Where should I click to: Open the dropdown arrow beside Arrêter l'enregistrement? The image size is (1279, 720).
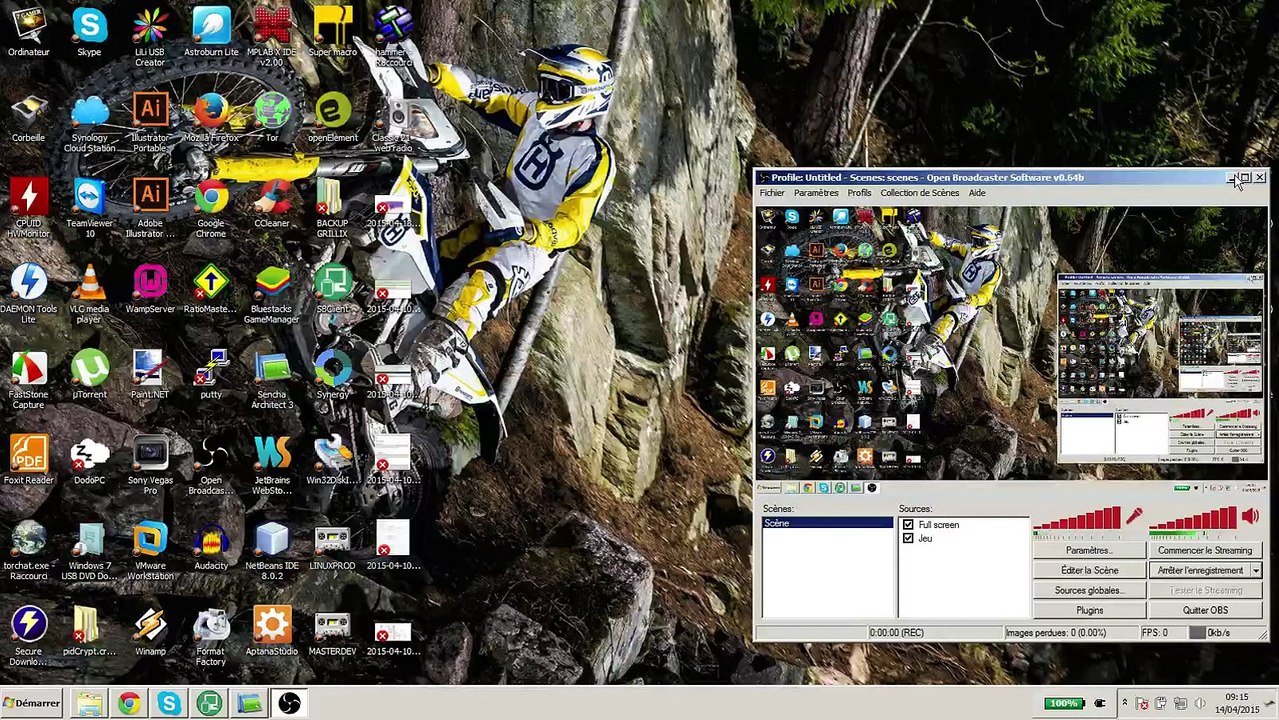pos(1255,570)
